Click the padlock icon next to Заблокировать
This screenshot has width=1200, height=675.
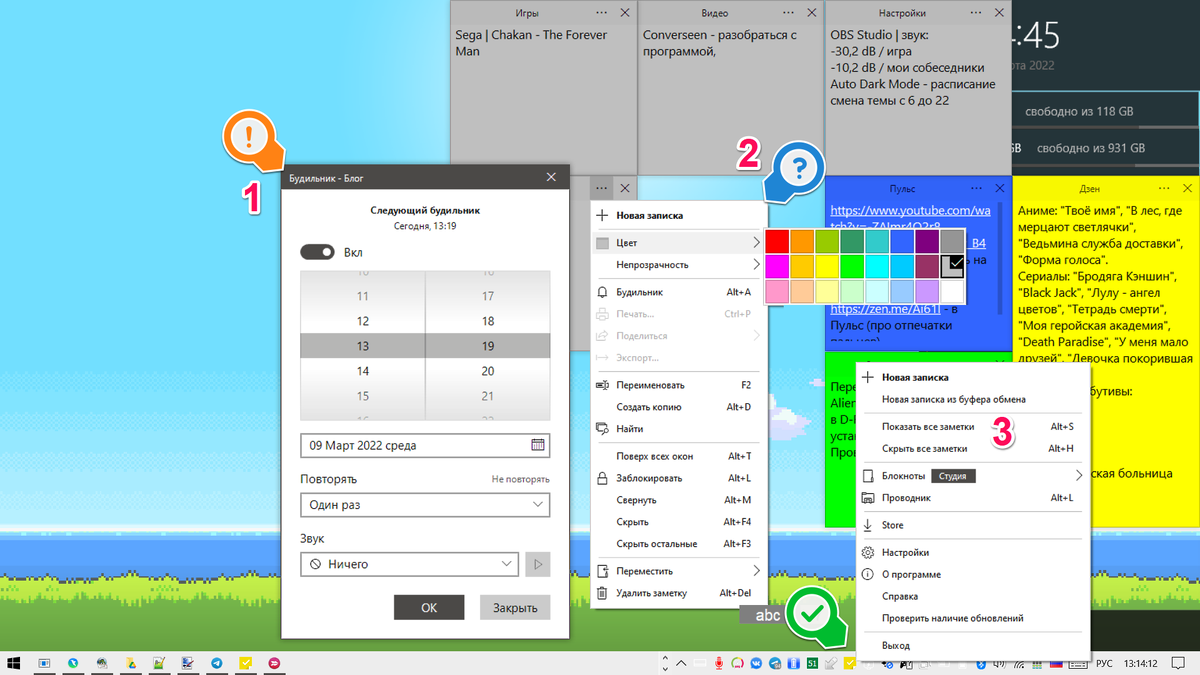tap(602, 478)
